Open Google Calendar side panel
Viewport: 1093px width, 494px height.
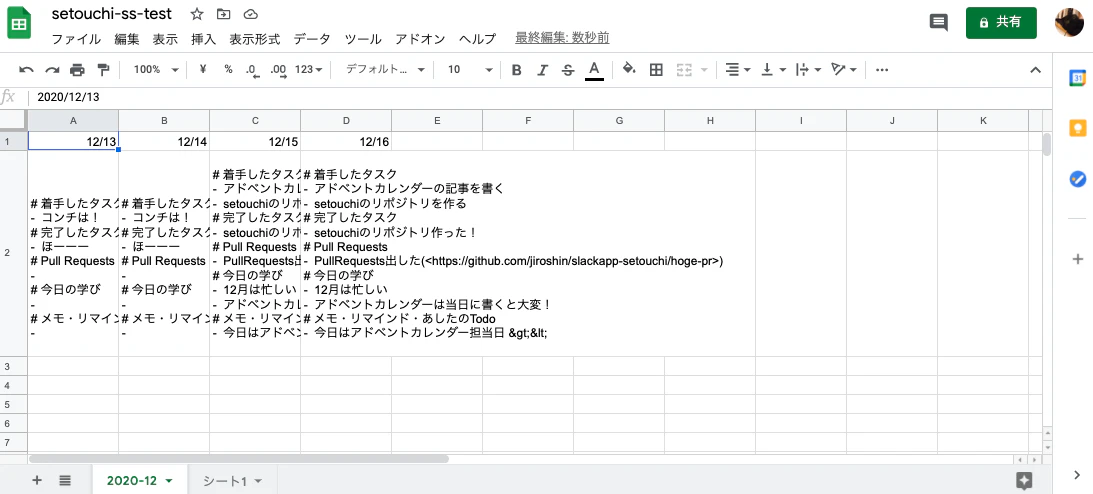1078,78
